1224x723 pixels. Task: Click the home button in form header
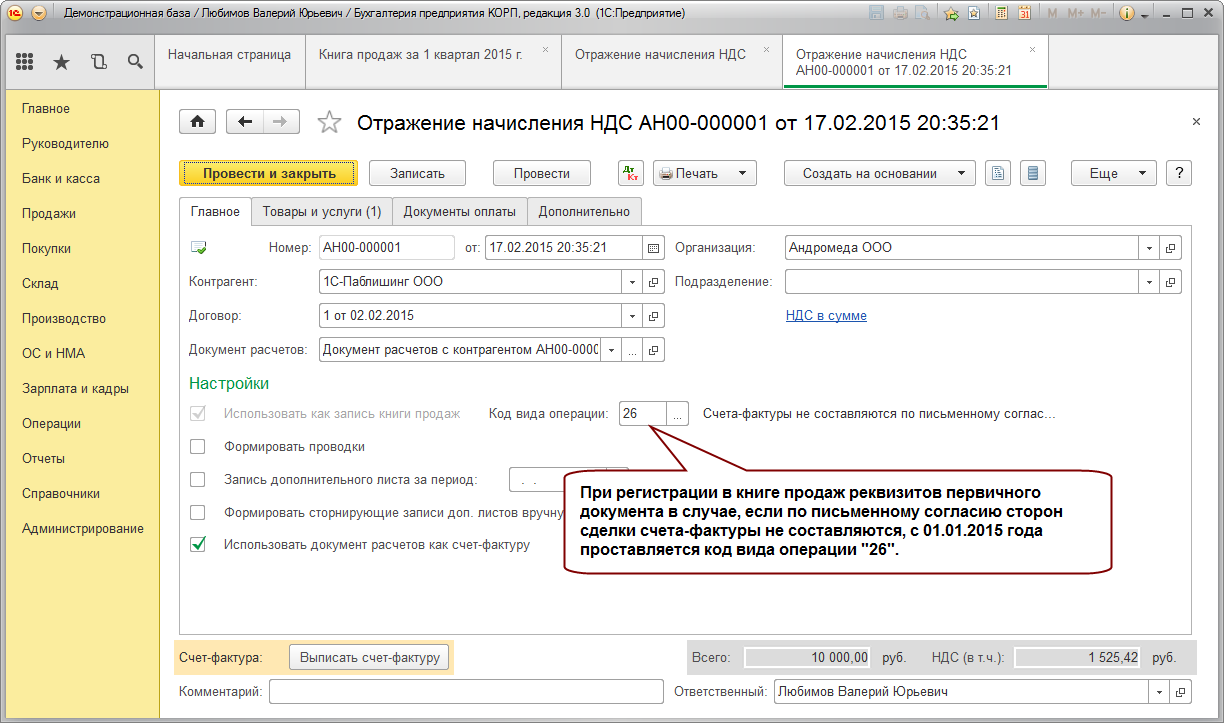pyautogui.click(x=198, y=121)
